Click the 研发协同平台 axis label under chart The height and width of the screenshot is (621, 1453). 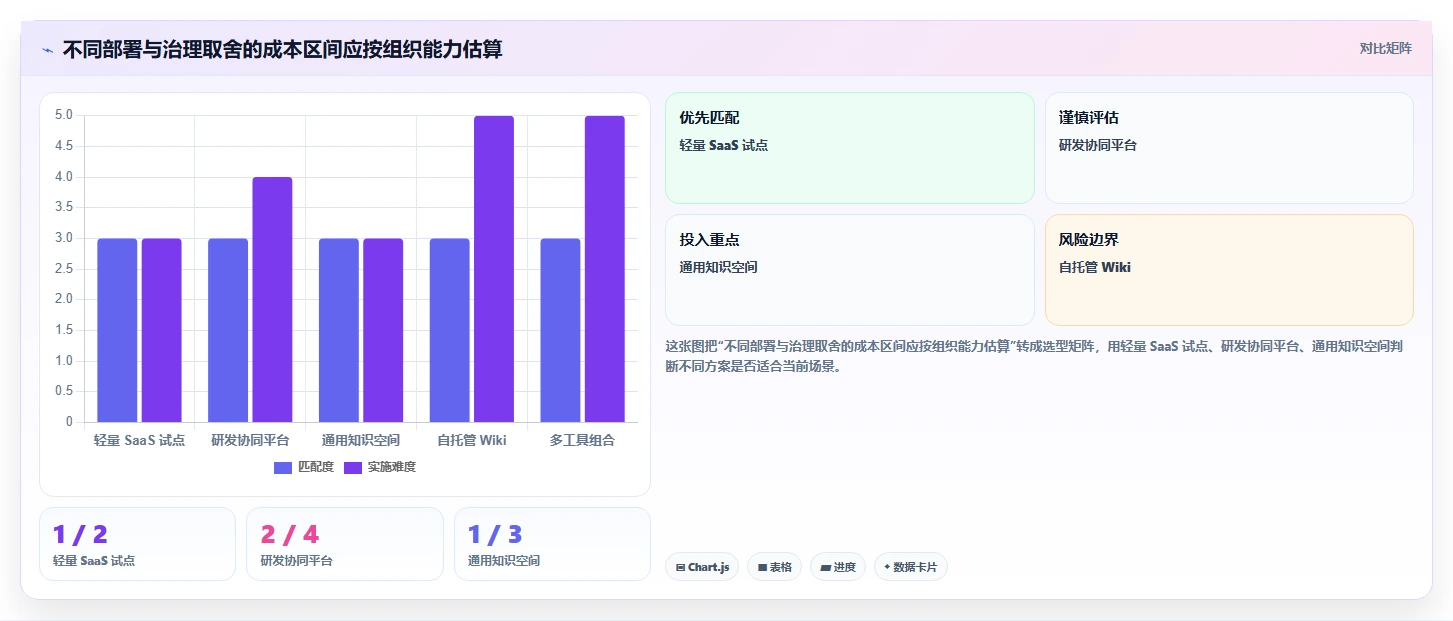(250, 440)
